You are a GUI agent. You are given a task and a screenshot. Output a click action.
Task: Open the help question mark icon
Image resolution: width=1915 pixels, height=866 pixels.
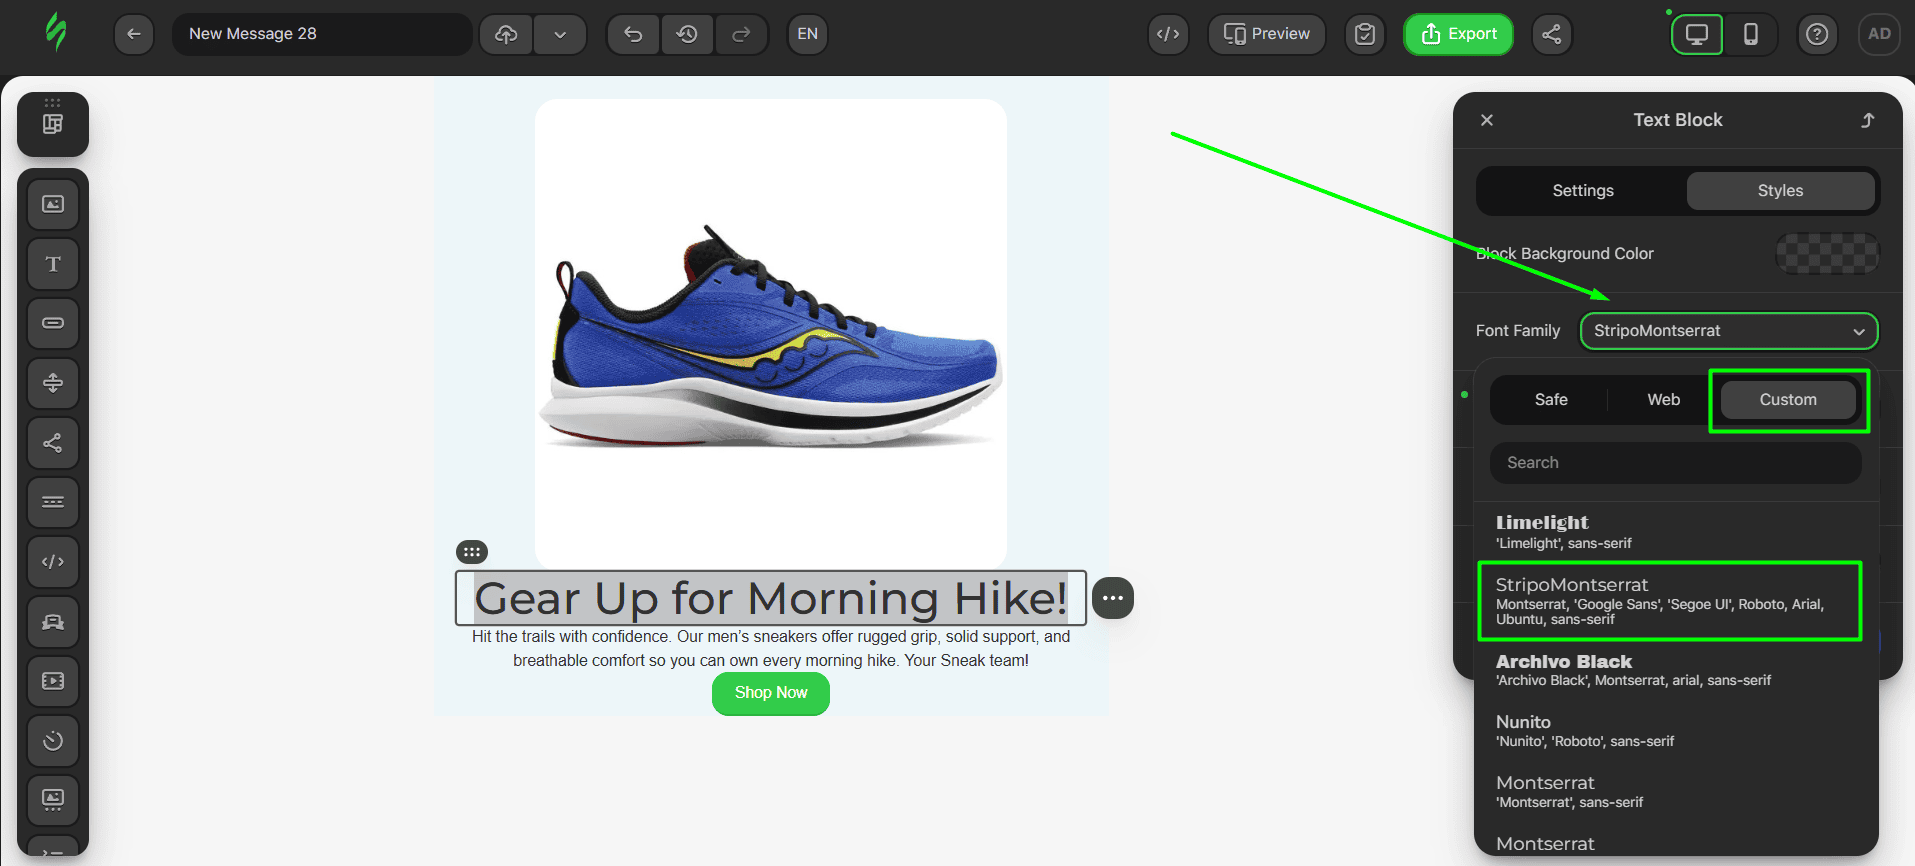pyautogui.click(x=1817, y=34)
